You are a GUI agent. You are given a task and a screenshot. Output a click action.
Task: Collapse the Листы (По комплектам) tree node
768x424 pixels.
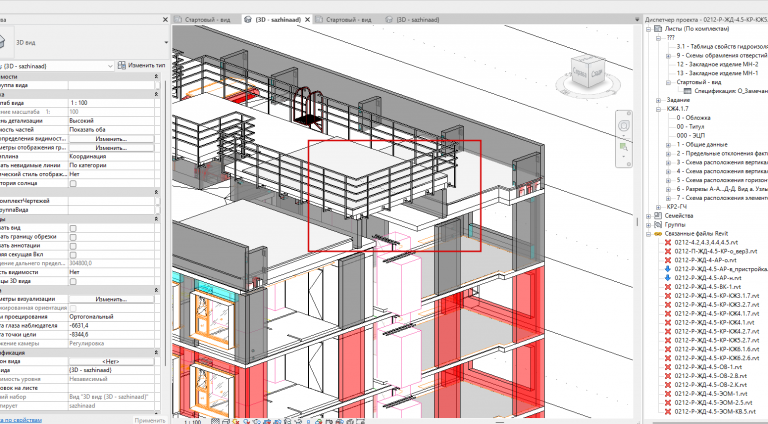(648, 29)
